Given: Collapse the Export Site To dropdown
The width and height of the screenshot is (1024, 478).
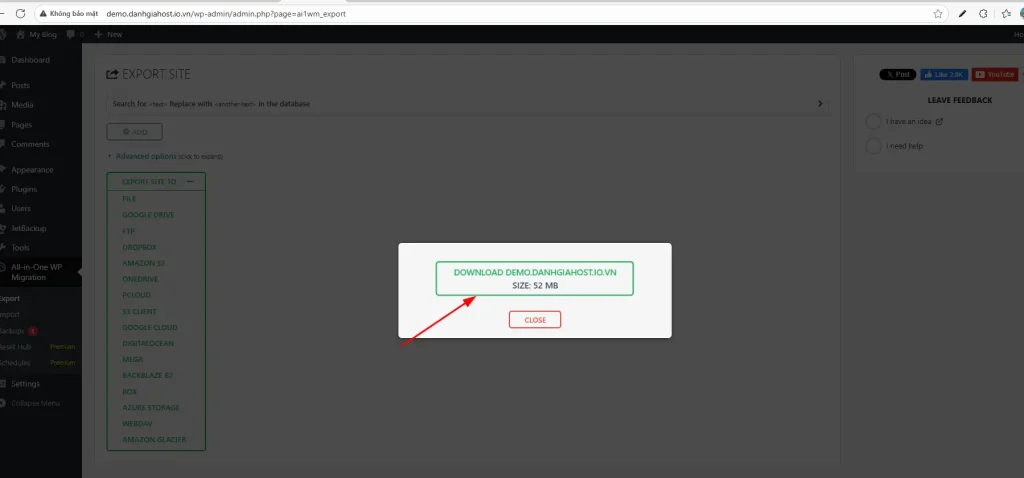Looking at the screenshot, I should click(190, 182).
